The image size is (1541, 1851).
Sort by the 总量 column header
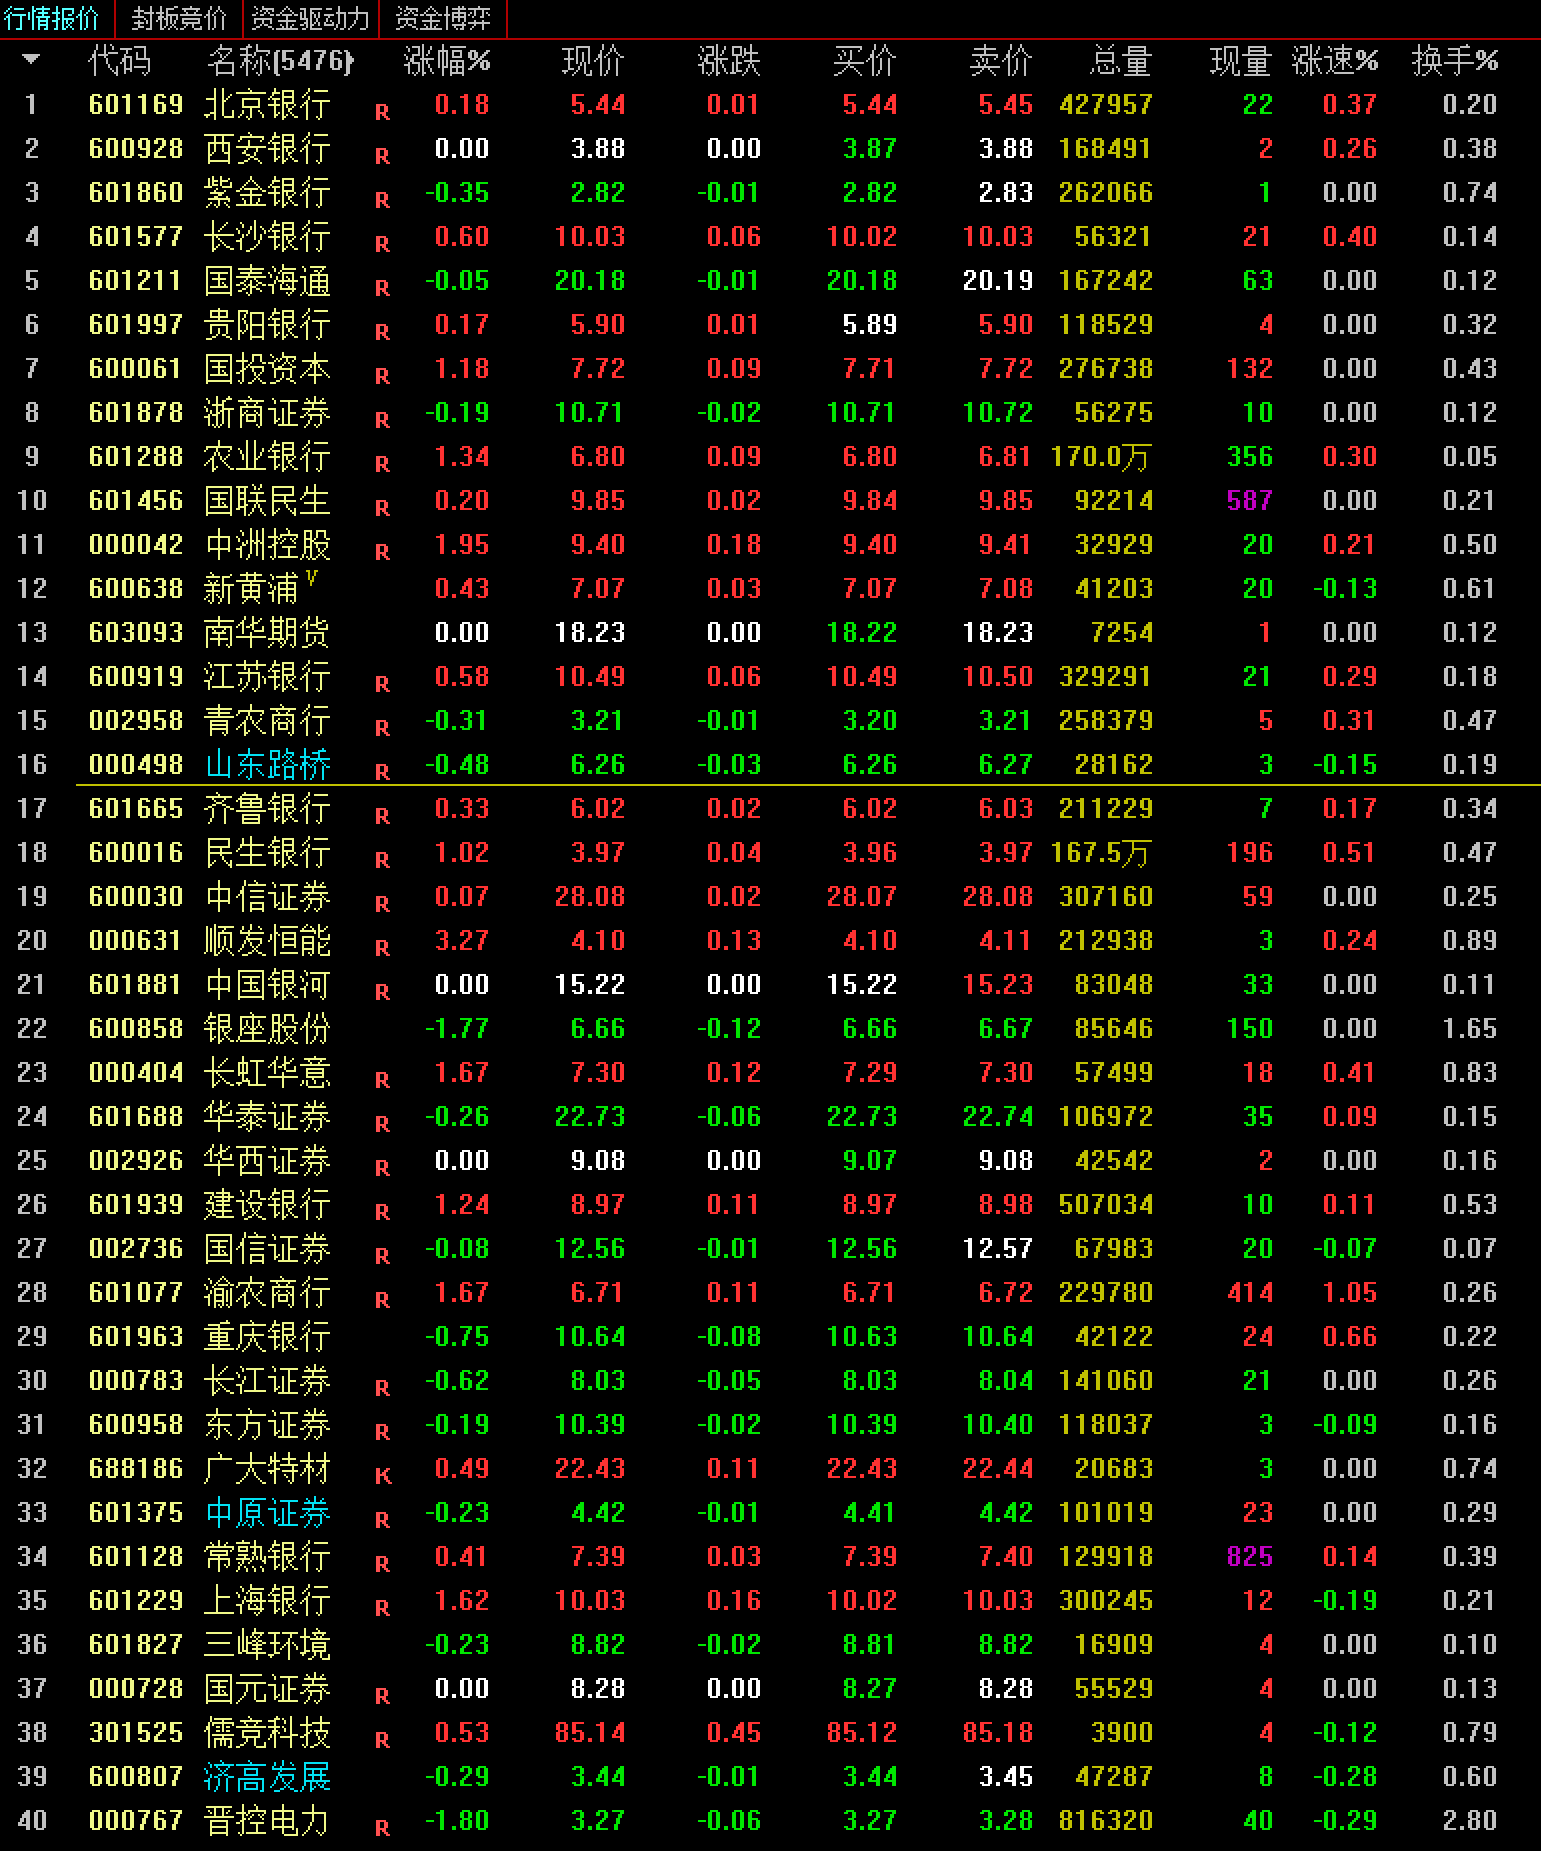click(1121, 61)
